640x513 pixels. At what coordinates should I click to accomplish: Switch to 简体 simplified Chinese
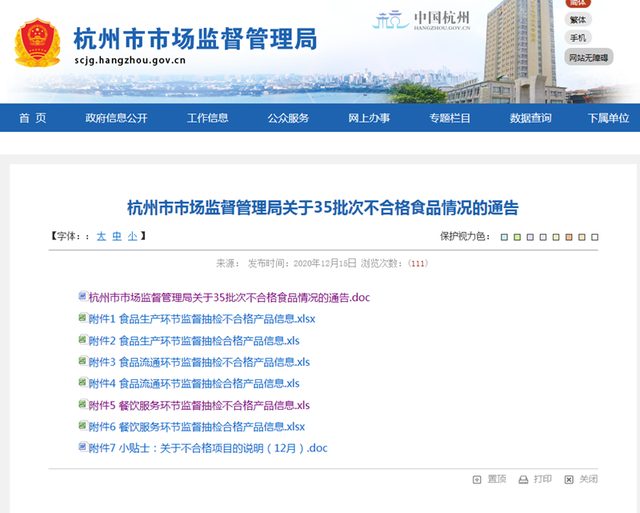pos(578,3)
